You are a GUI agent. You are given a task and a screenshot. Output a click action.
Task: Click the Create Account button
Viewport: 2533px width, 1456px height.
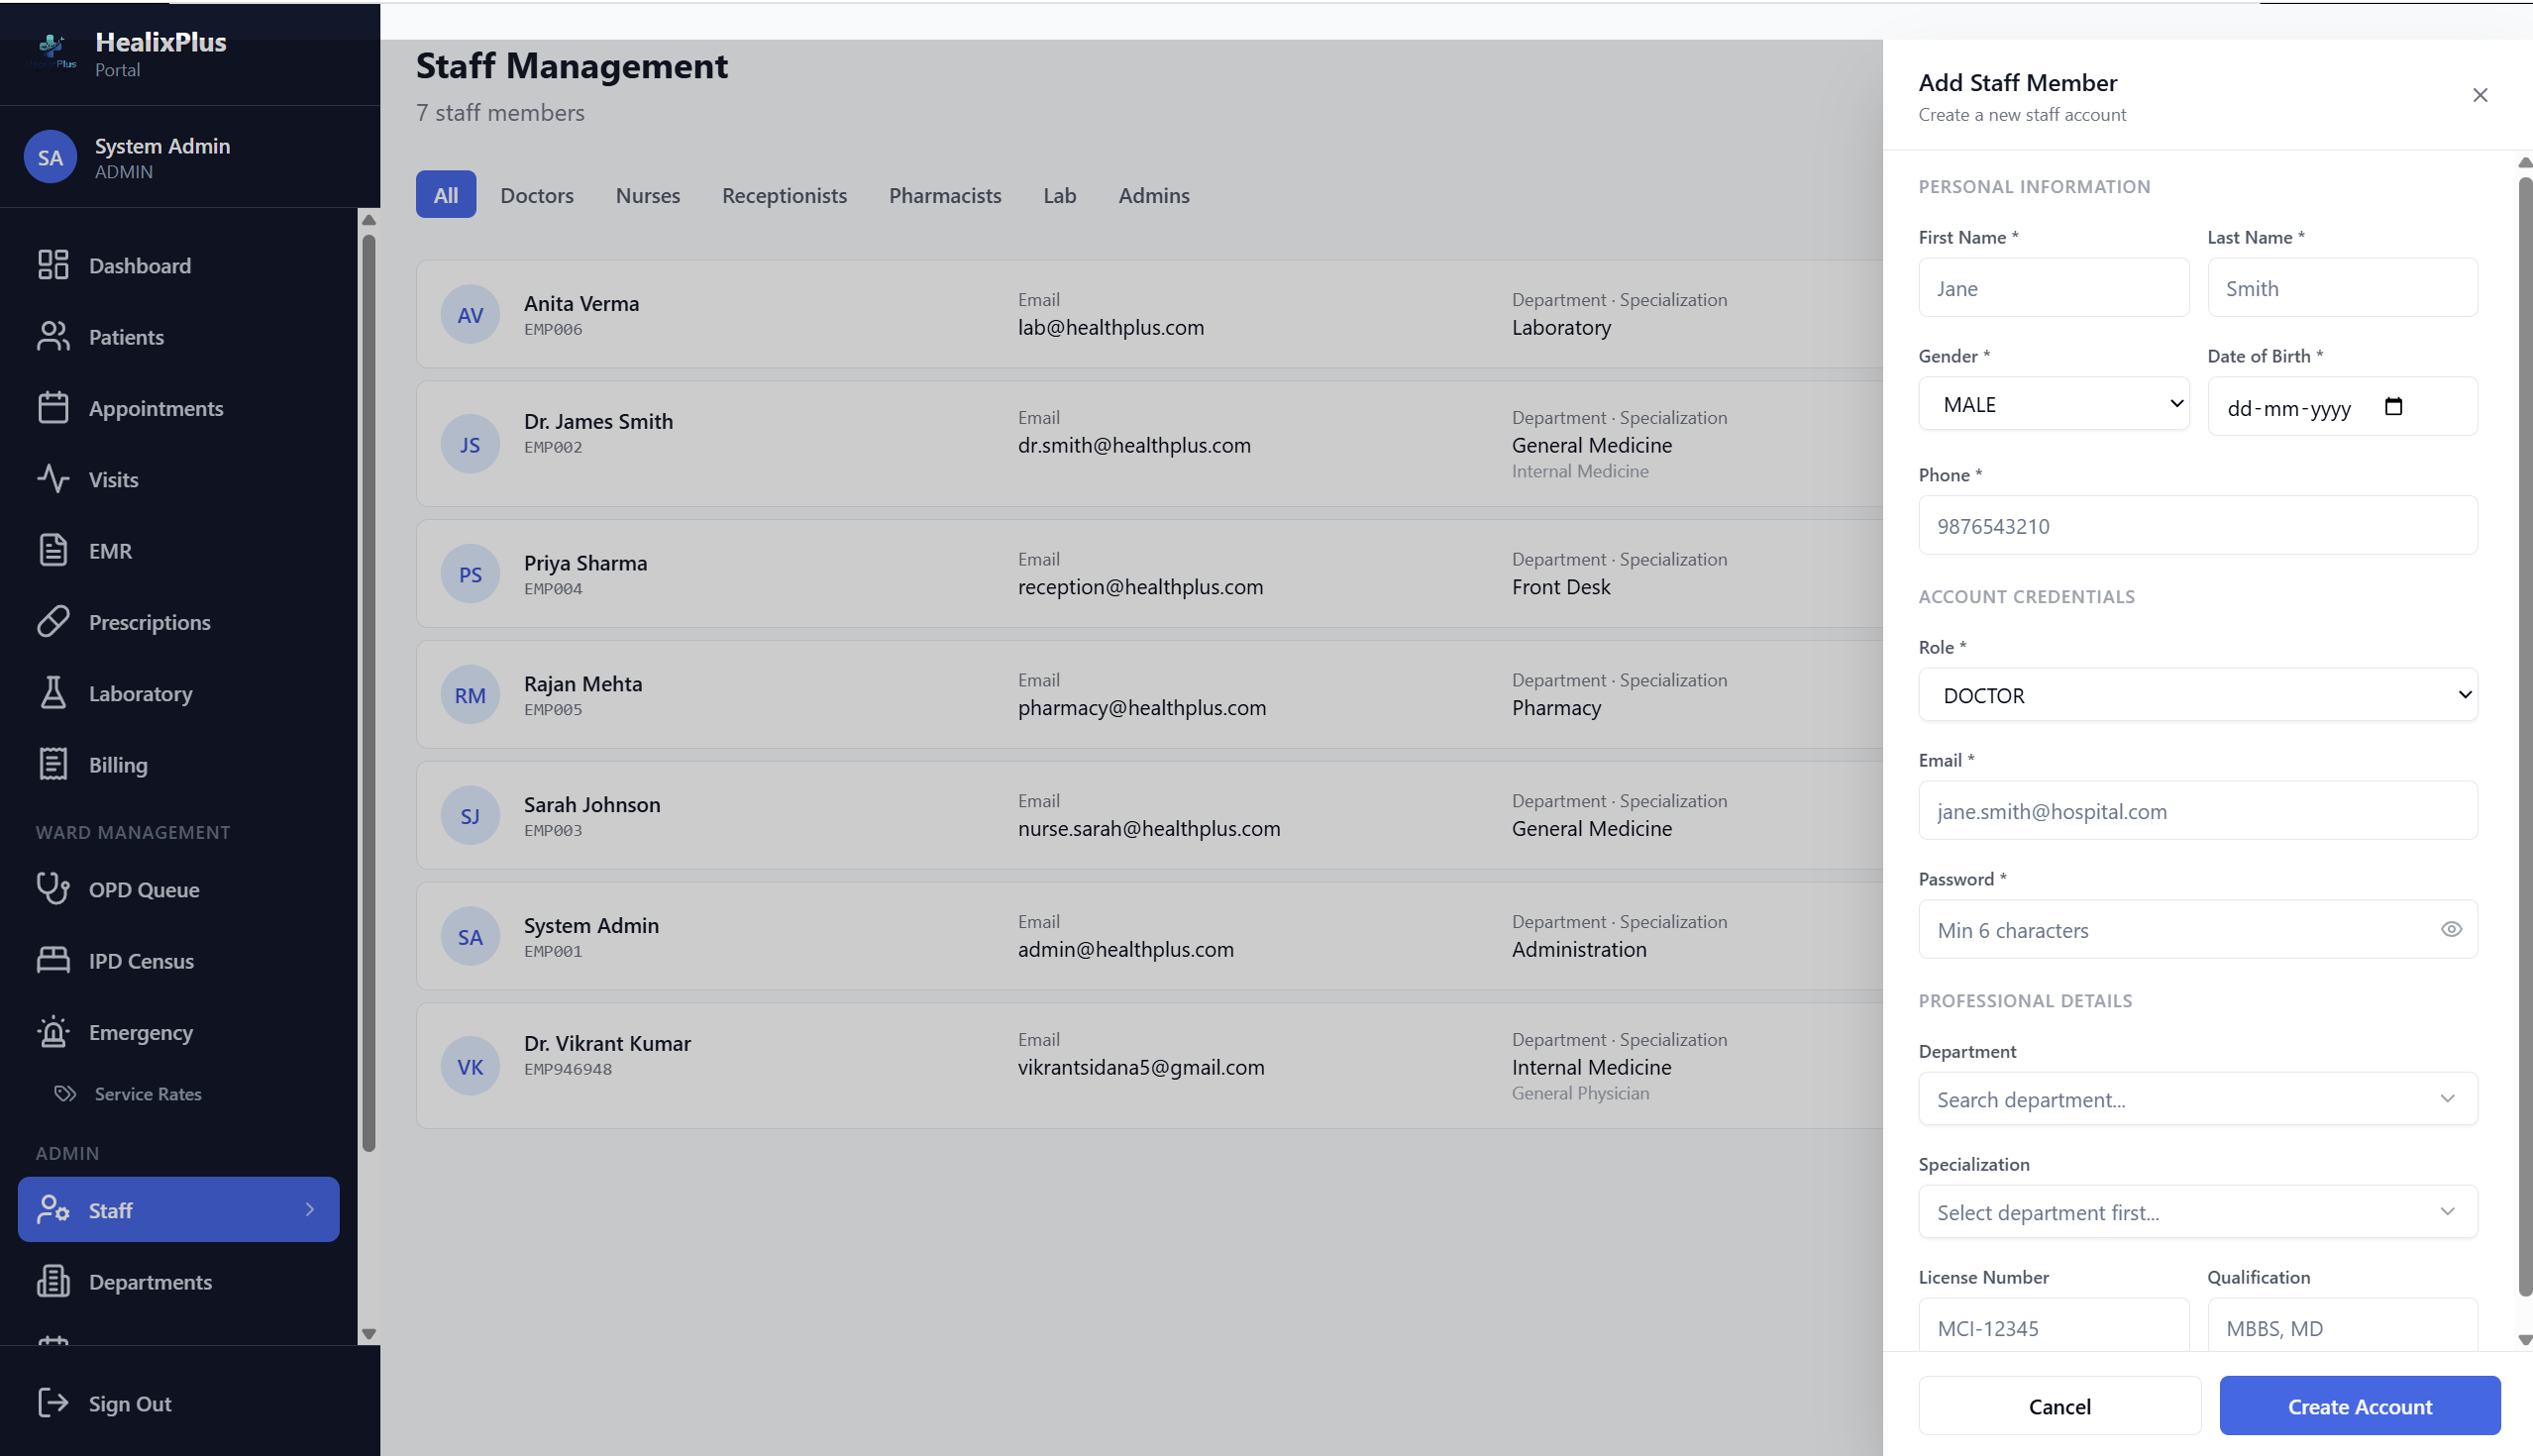click(2359, 1406)
